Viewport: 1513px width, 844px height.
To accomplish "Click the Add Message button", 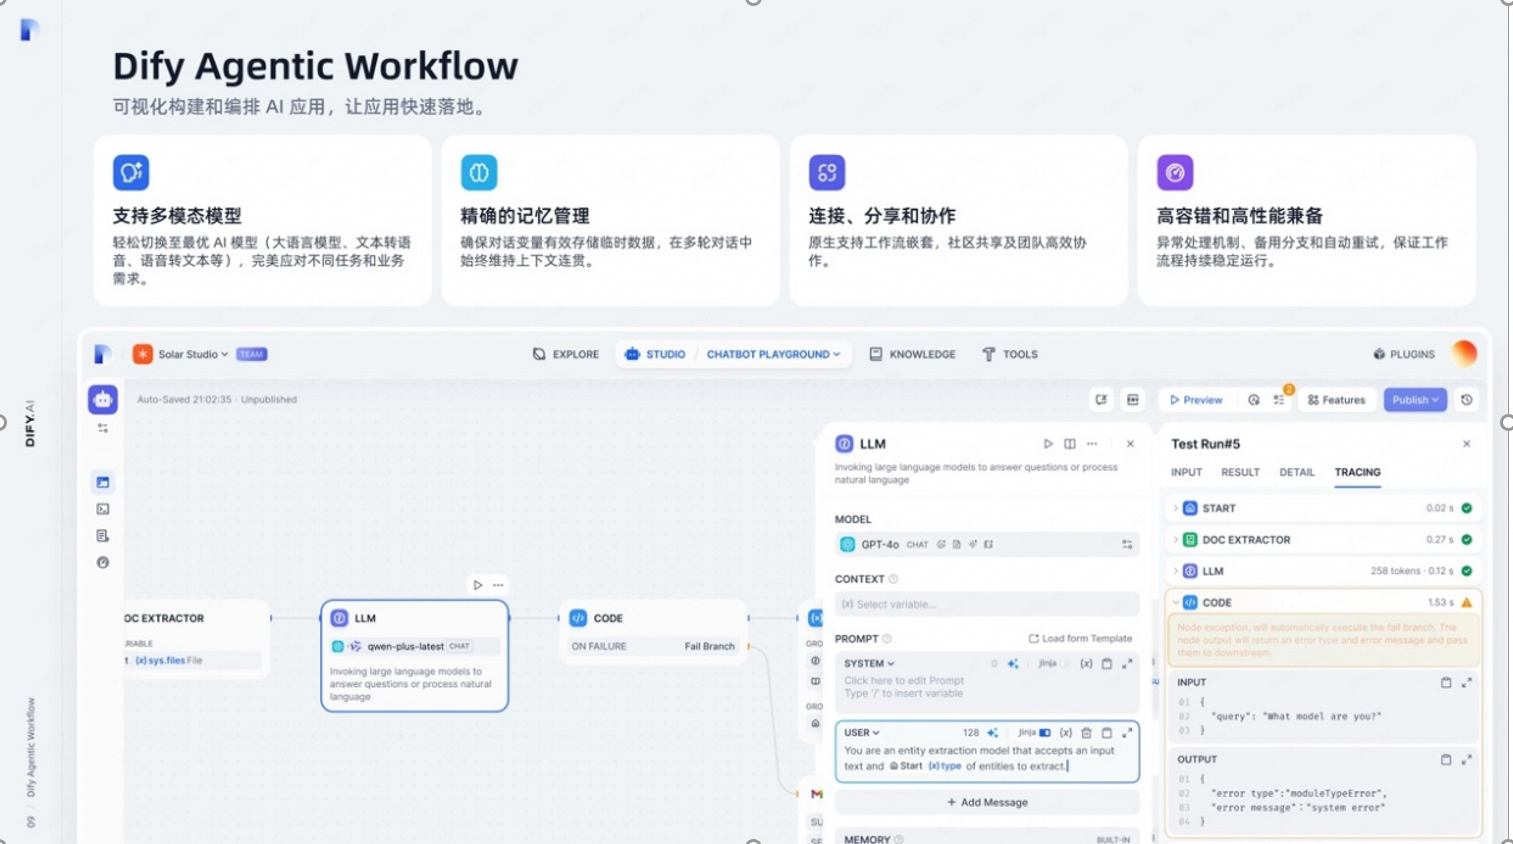I will 987,802.
